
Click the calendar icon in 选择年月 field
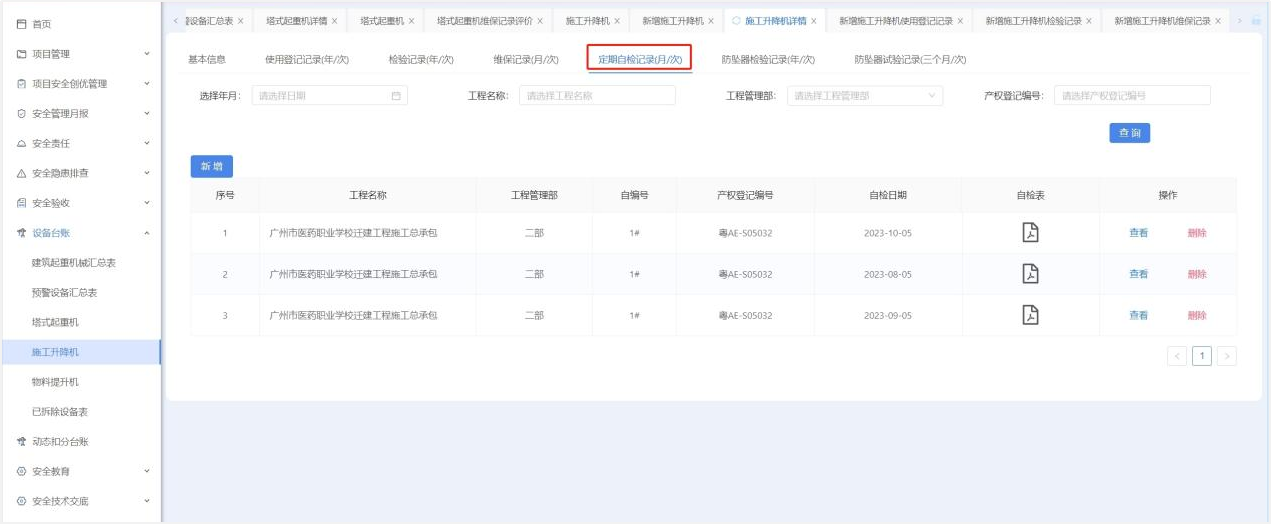(x=396, y=96)
